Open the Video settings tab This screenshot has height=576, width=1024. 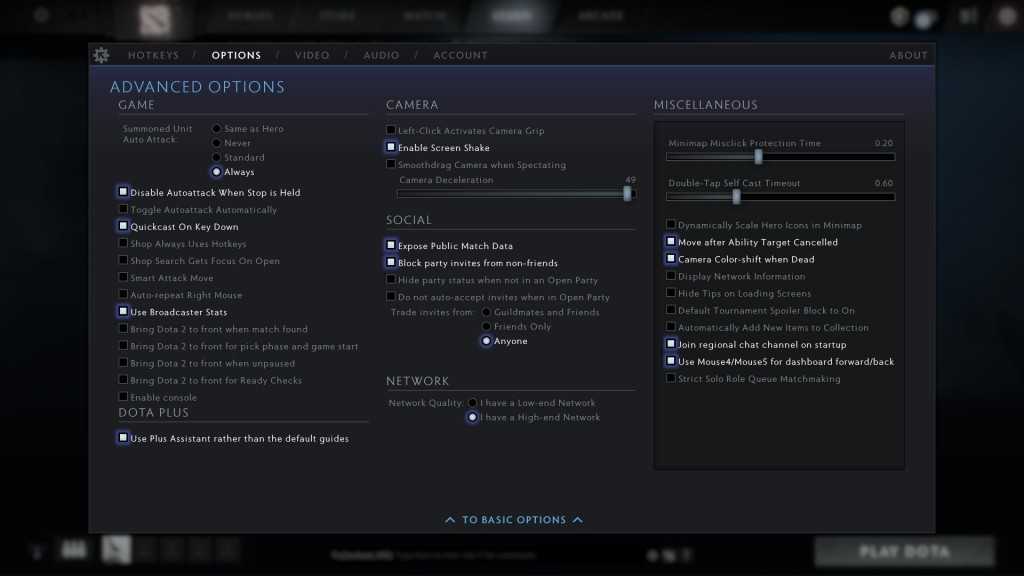pos(312,55)
